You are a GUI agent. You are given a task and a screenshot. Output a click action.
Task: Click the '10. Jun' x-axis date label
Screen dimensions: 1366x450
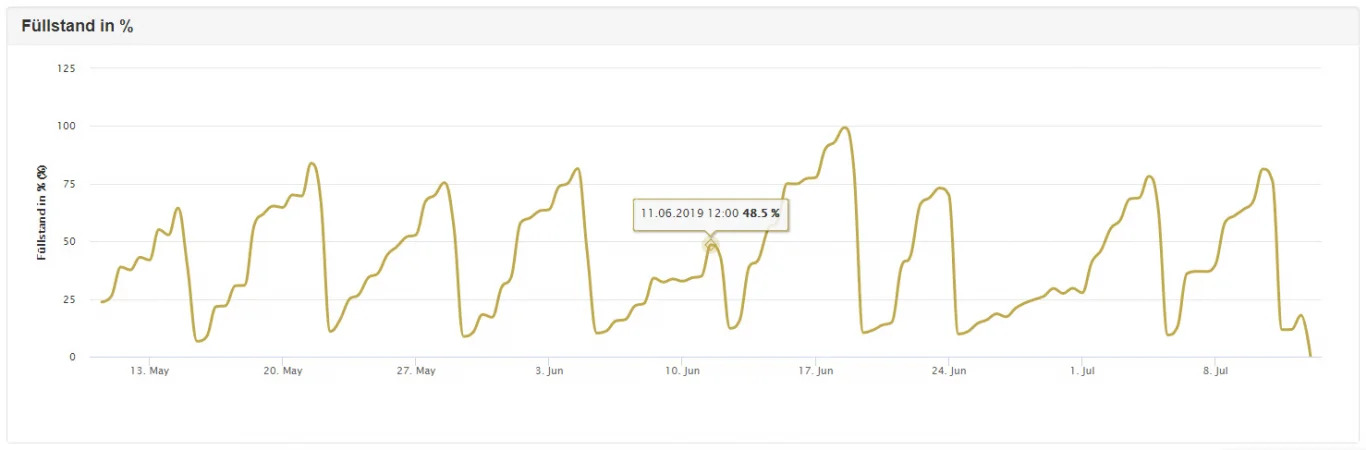pyautogui.click(x=682, y=371)
